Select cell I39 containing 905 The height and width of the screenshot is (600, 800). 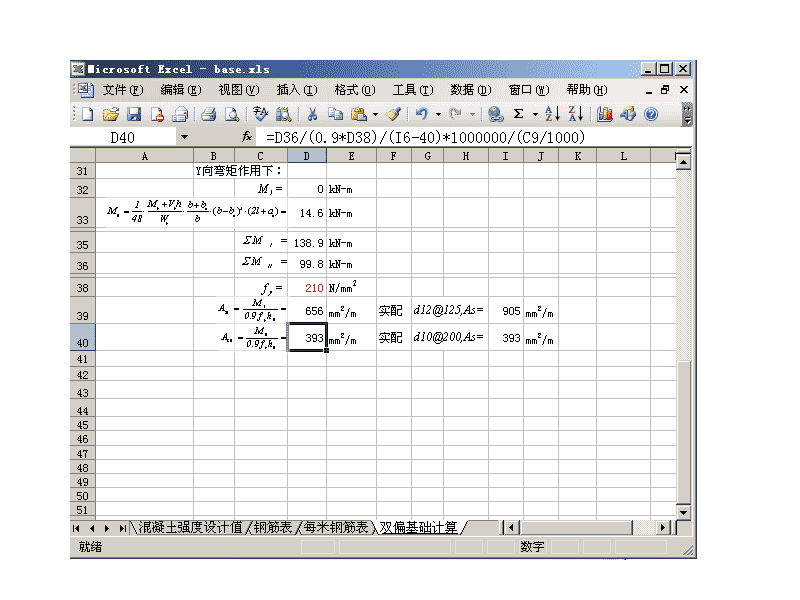point(506,310)
